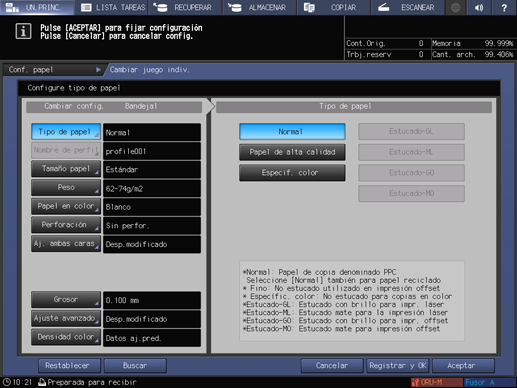Switch to the ALMACENAR tab
Screen dimensions: 517x388
[260, 7]
